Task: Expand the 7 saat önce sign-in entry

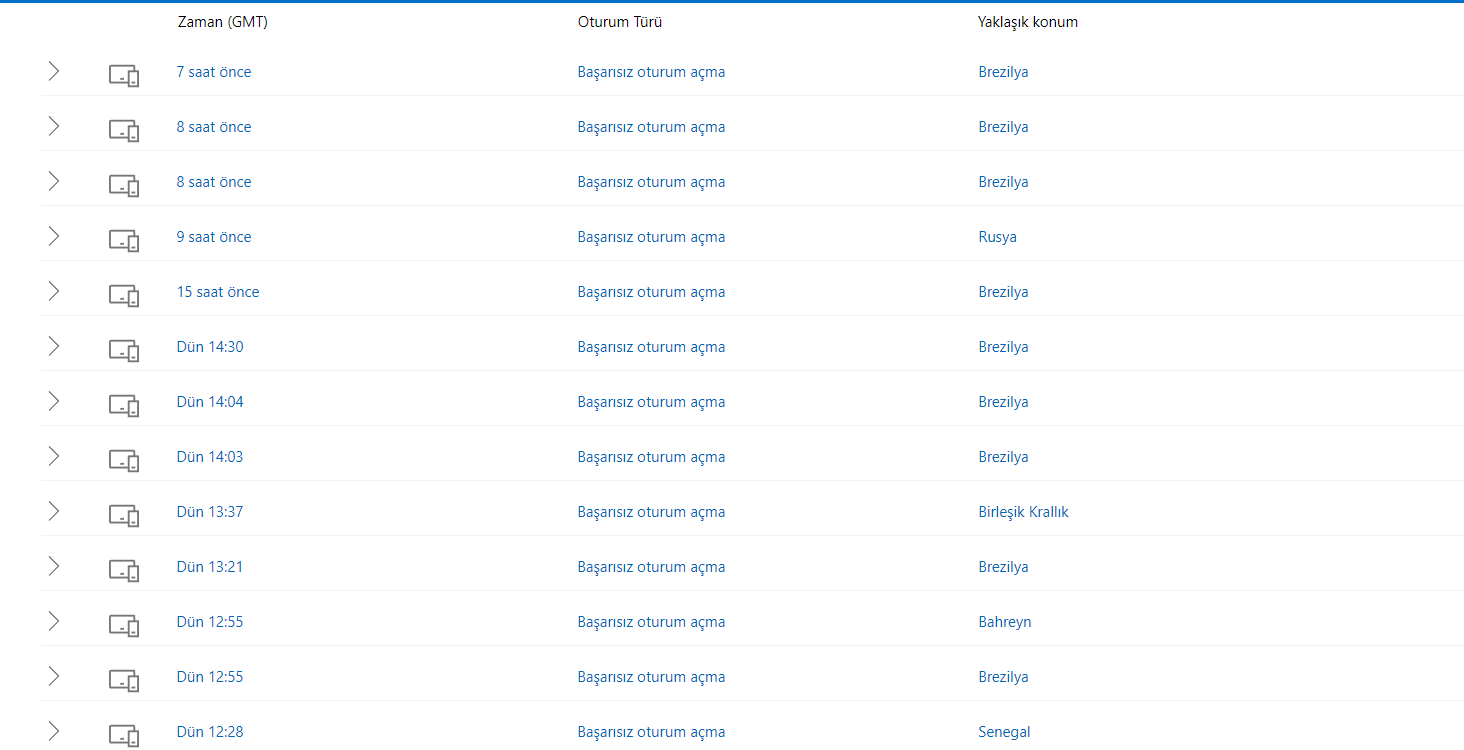Action: point(54,71)
